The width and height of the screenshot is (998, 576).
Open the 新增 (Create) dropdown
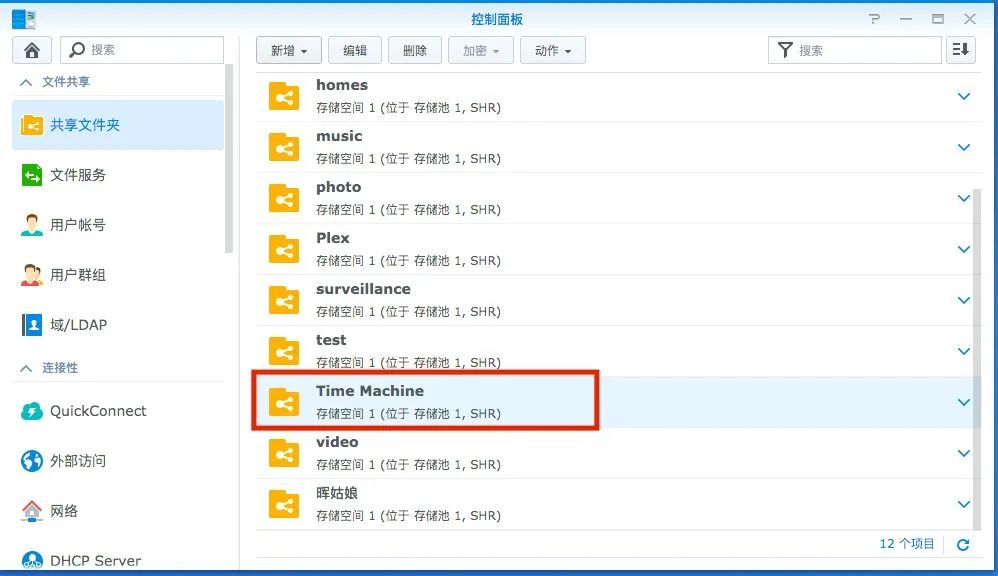pyautogui.click(x=289, y=49)
